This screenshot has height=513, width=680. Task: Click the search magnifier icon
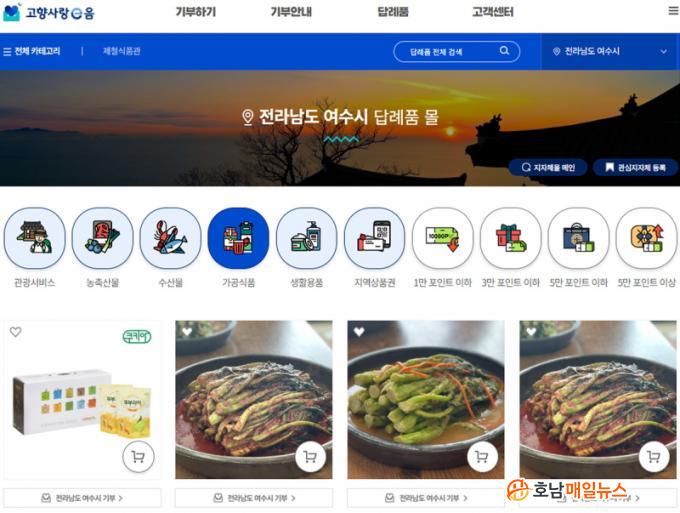pos(504,51)
